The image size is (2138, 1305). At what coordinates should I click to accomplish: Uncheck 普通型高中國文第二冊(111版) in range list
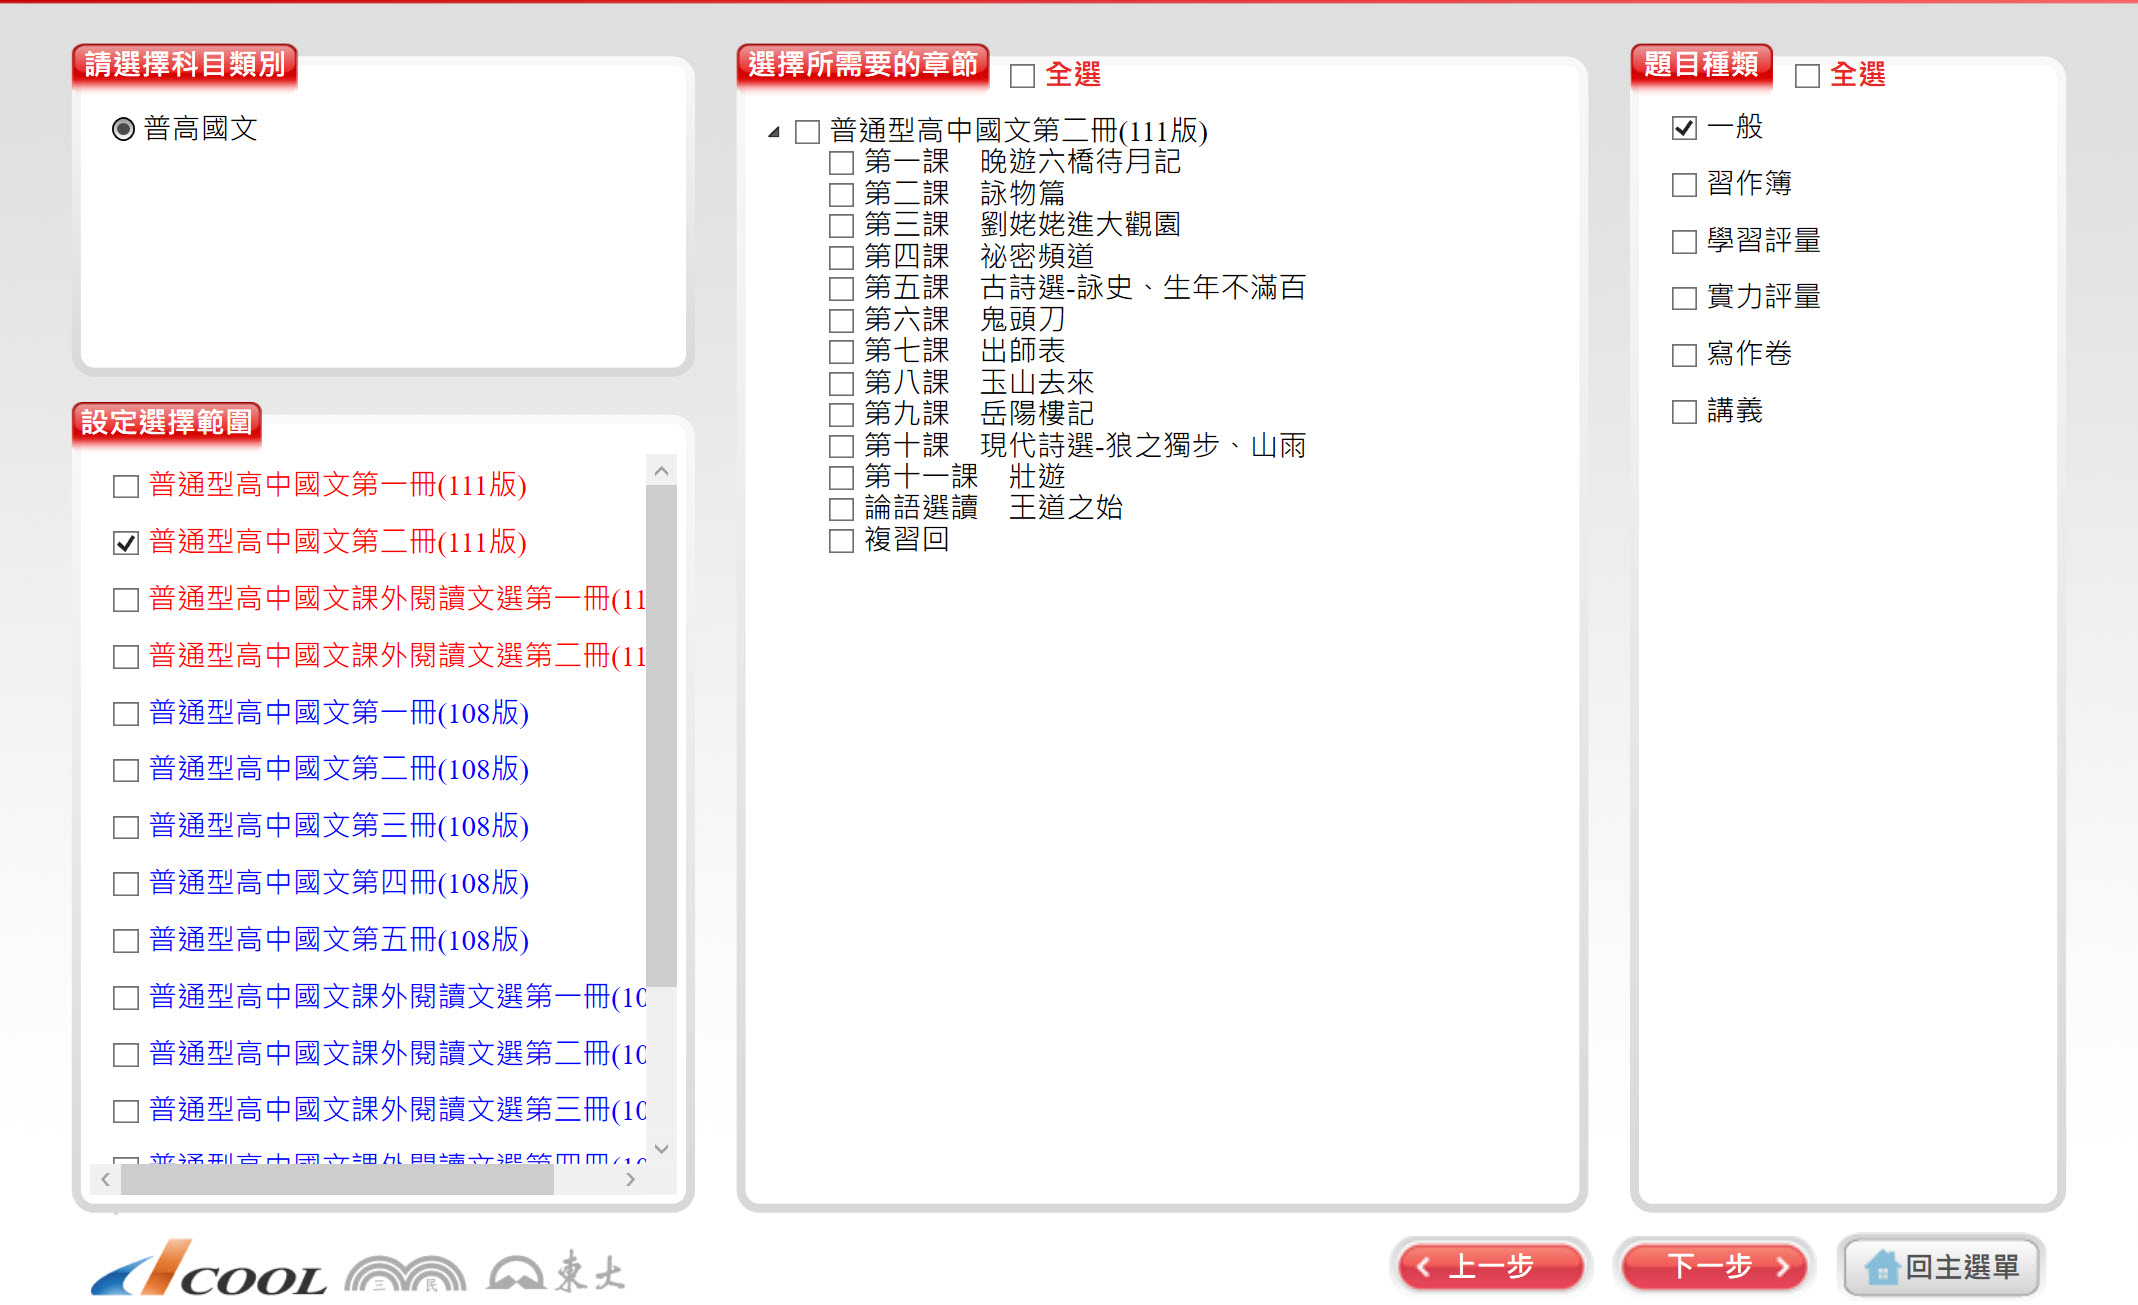(126, 543)
